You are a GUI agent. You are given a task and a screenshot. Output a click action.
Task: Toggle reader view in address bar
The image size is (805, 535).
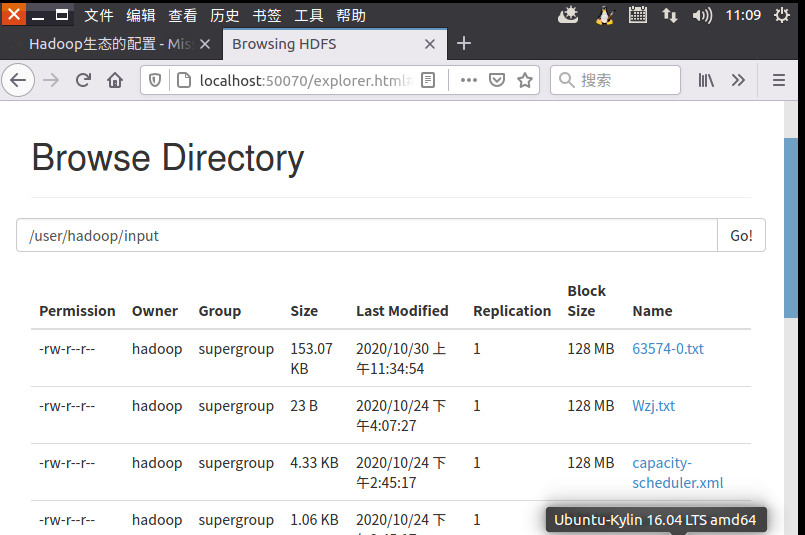(428, 81)
